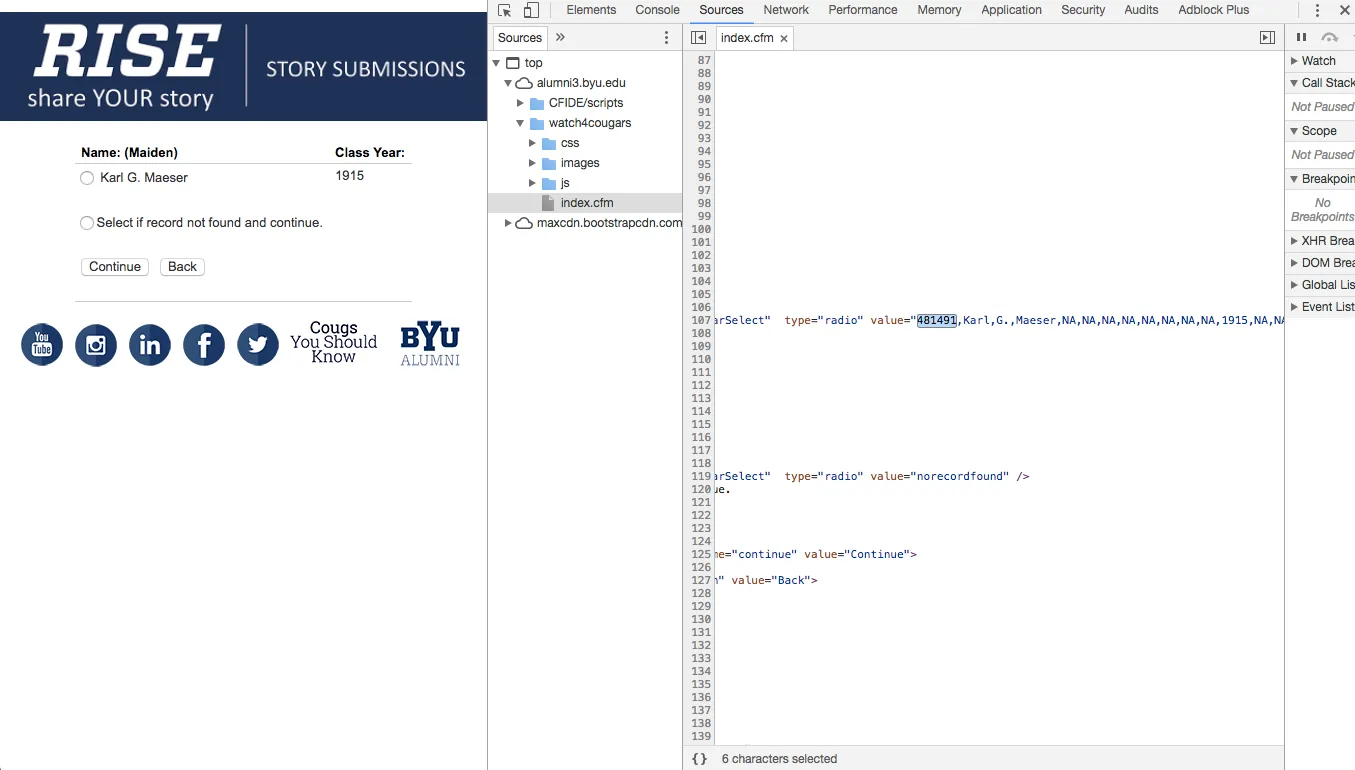
Task: Open the LinkedIn social icon
Action: click(150, 345)
